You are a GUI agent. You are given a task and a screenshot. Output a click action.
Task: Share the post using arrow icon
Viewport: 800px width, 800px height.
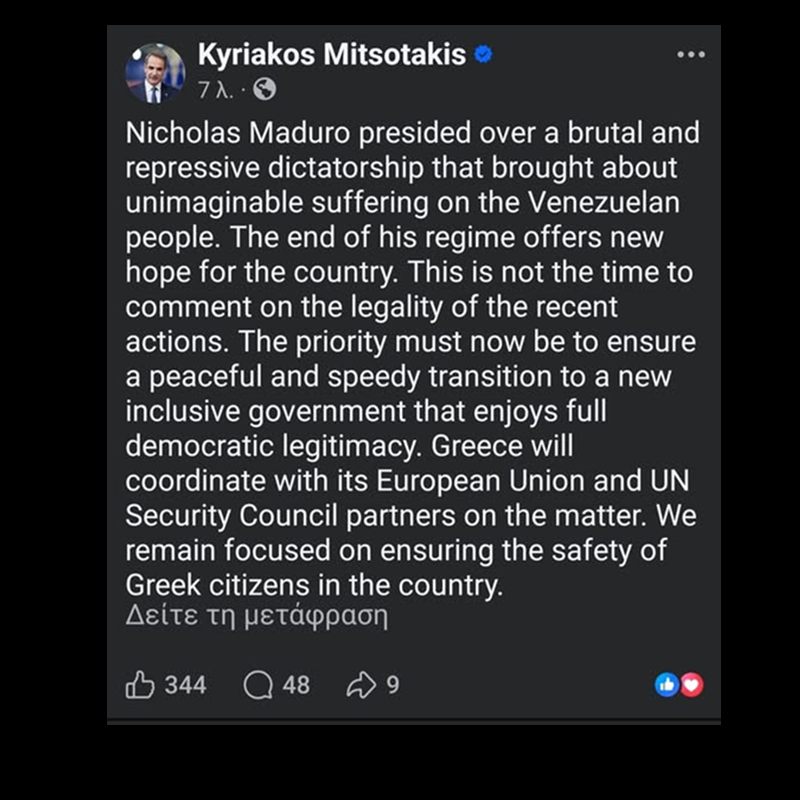point(361,685)
